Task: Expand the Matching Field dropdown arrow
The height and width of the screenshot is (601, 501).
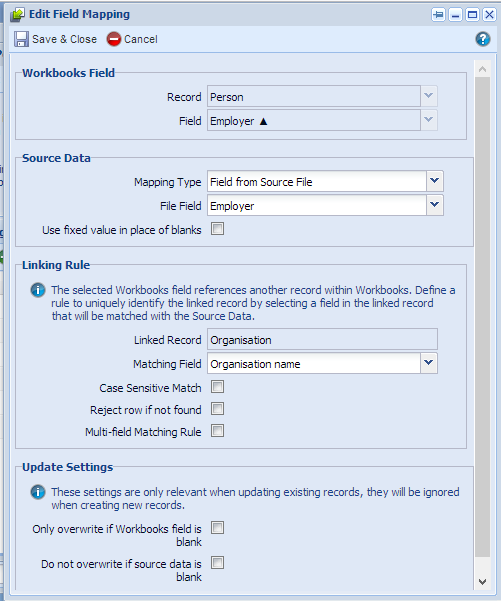Action: coord(429,363)
